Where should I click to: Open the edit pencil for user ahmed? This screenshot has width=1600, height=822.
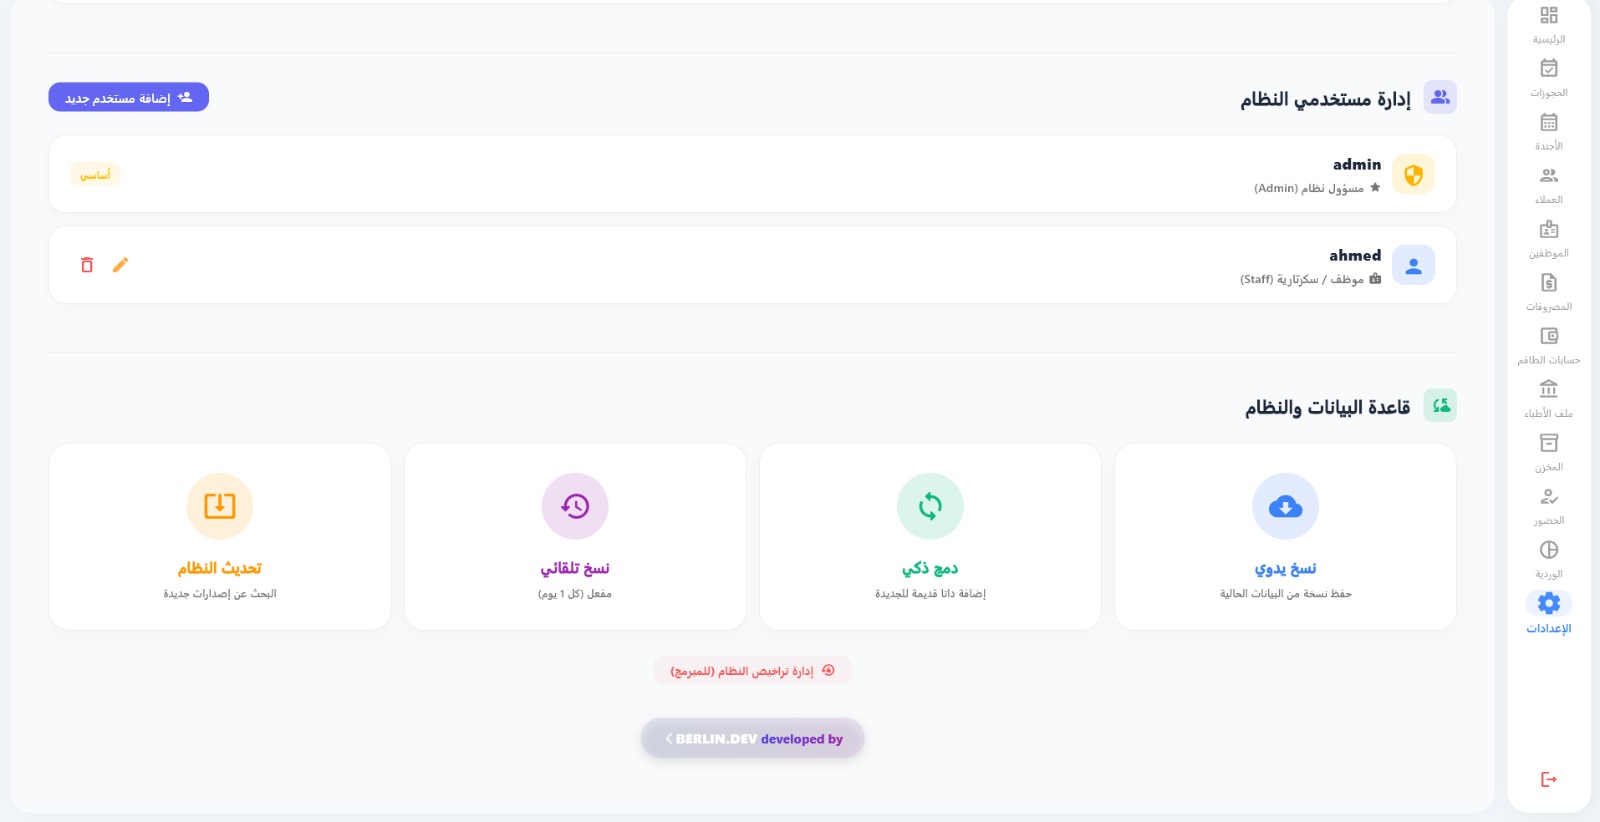tap(121, 264)
